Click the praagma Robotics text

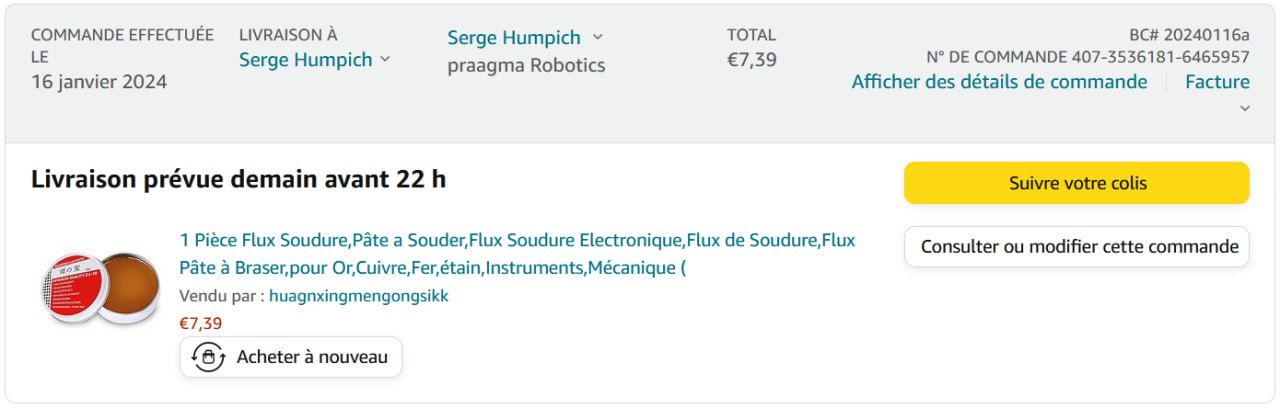(526, 66)
